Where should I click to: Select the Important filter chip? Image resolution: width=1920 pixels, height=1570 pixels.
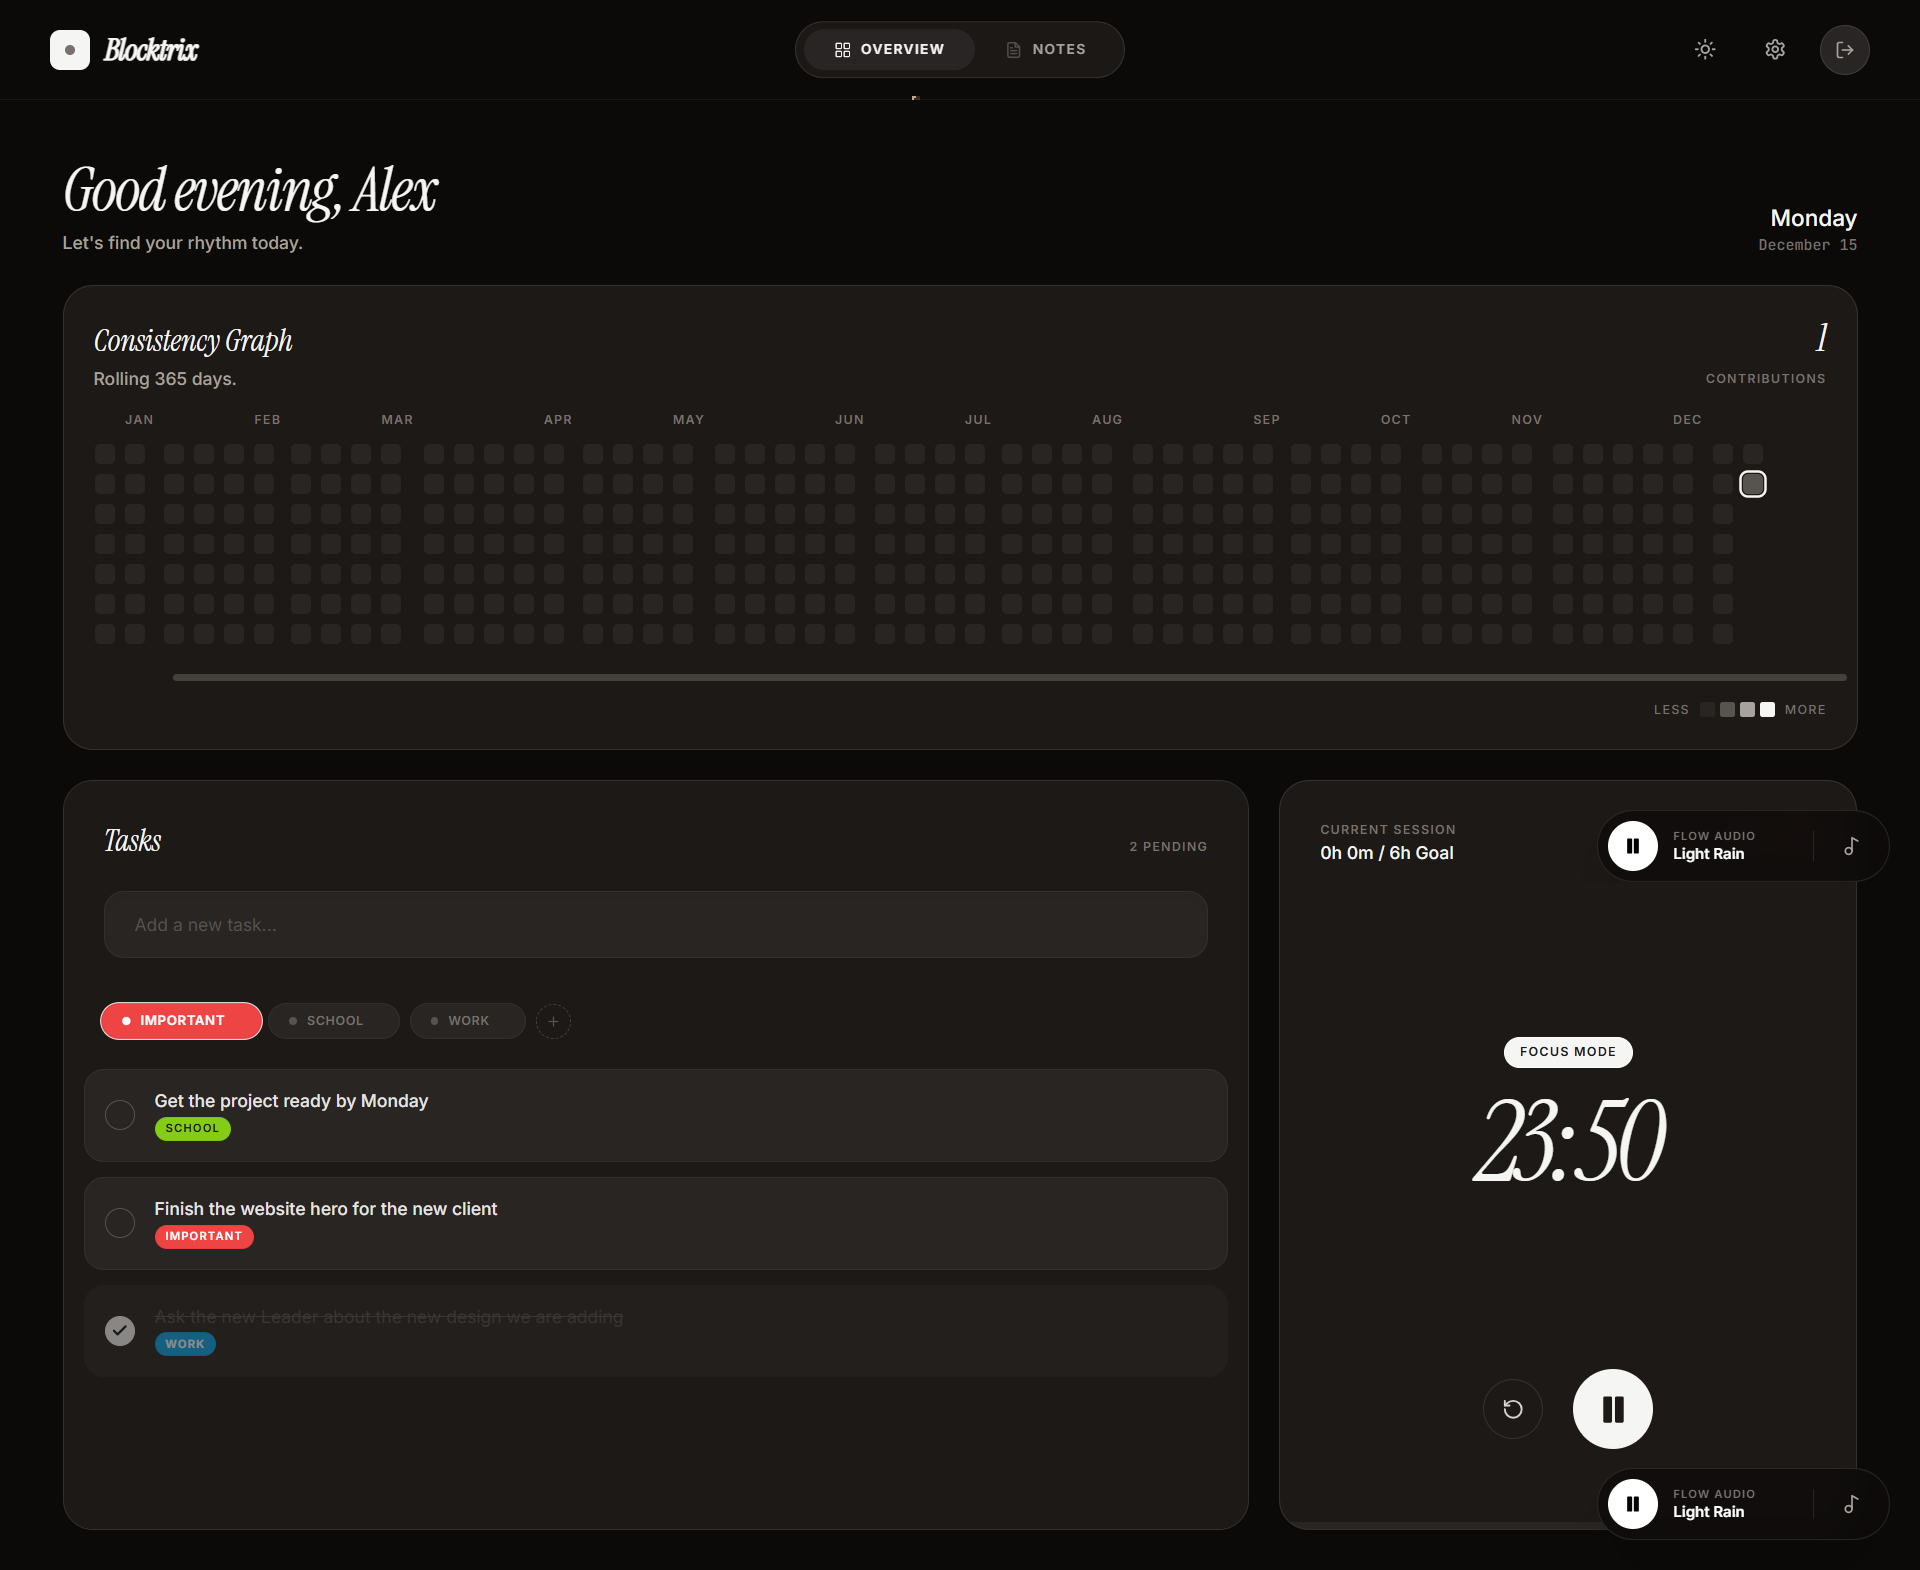point(180,1021)
